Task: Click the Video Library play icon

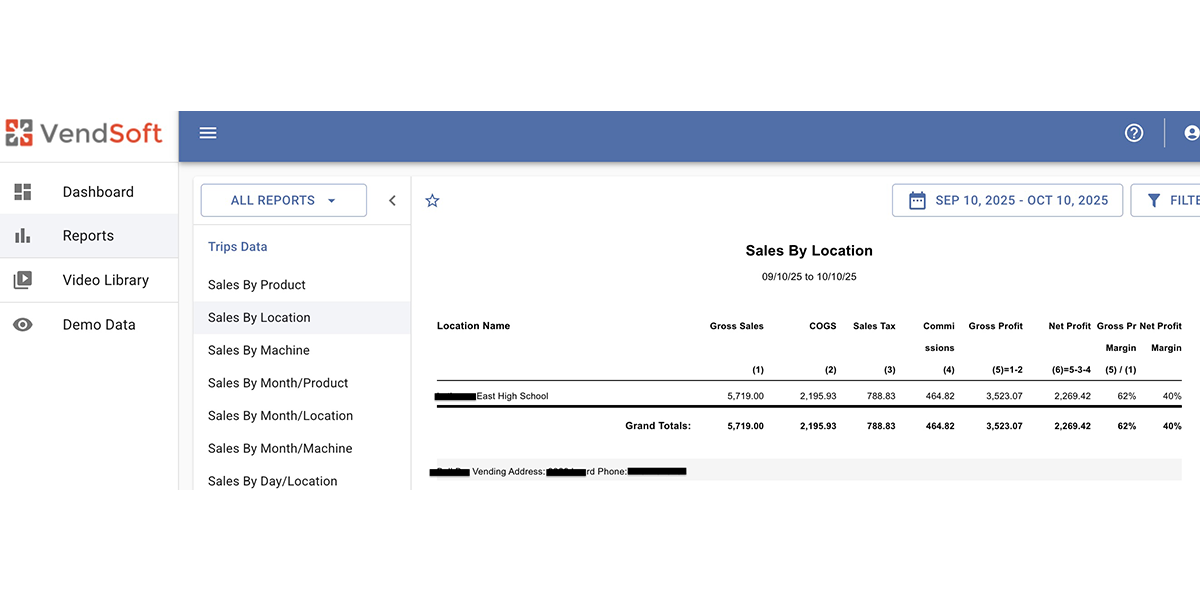Action: click(x=23, y=280)
